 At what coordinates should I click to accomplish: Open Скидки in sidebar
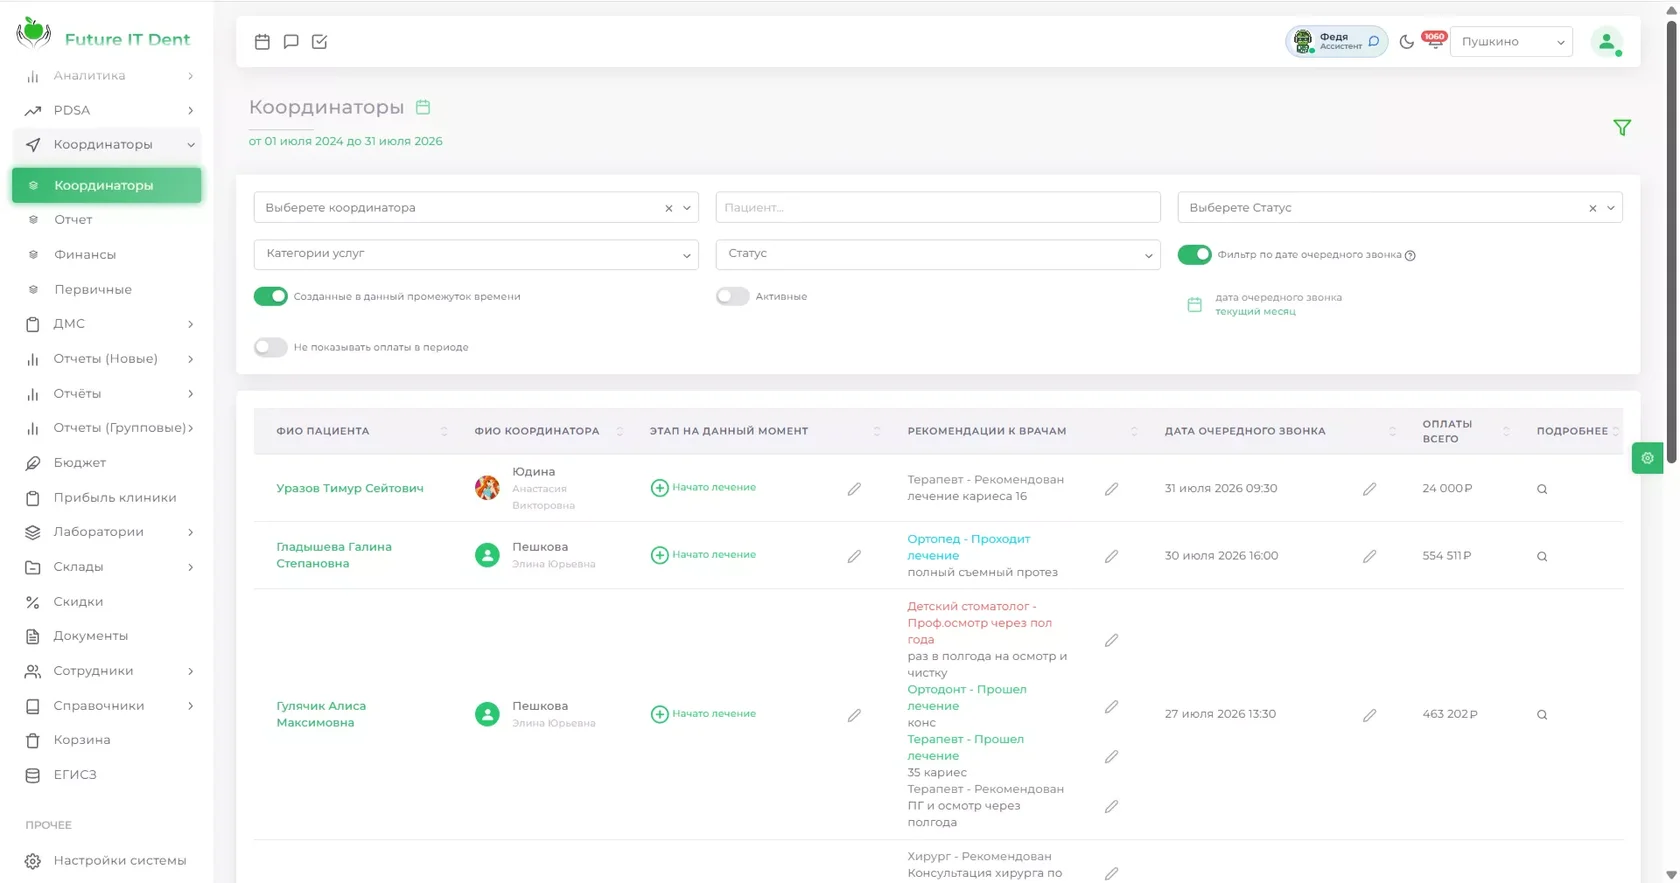107,602
